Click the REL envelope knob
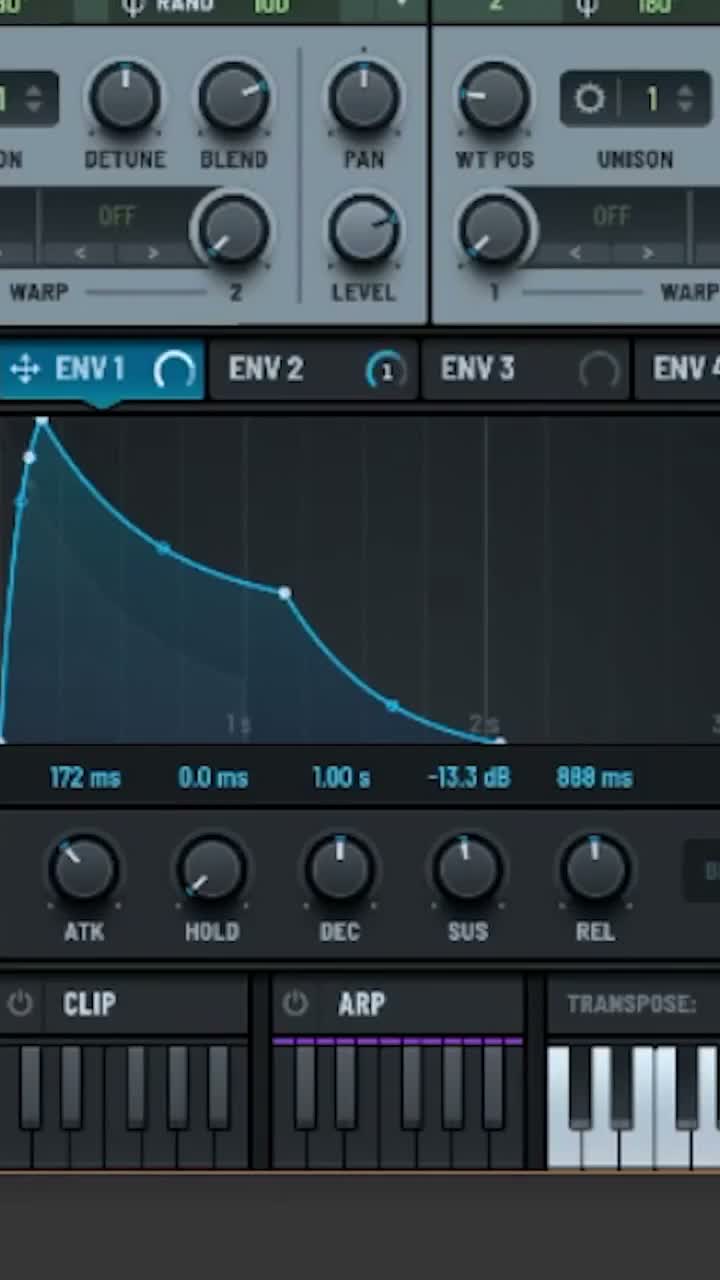720x1280 pixels. point(595,869)
